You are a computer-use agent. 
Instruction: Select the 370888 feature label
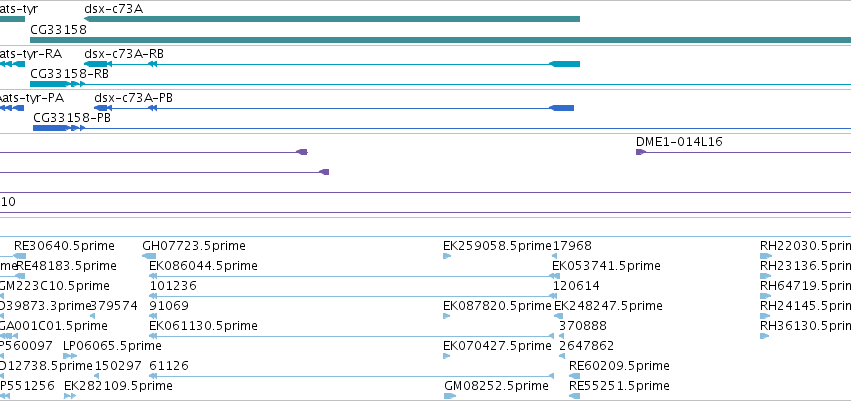pos(583,326)
